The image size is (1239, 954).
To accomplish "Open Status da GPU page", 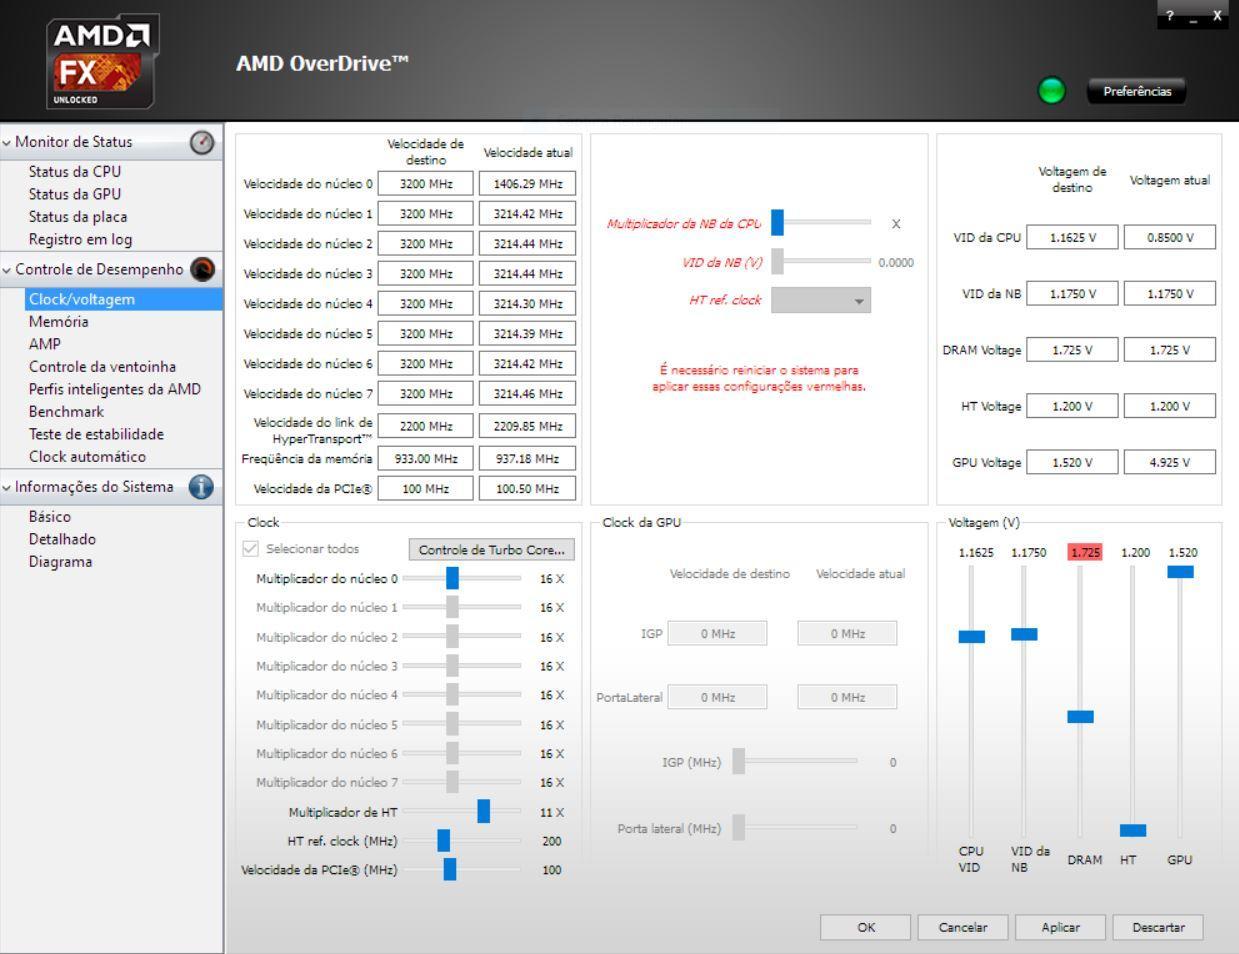I will [75, 194].
